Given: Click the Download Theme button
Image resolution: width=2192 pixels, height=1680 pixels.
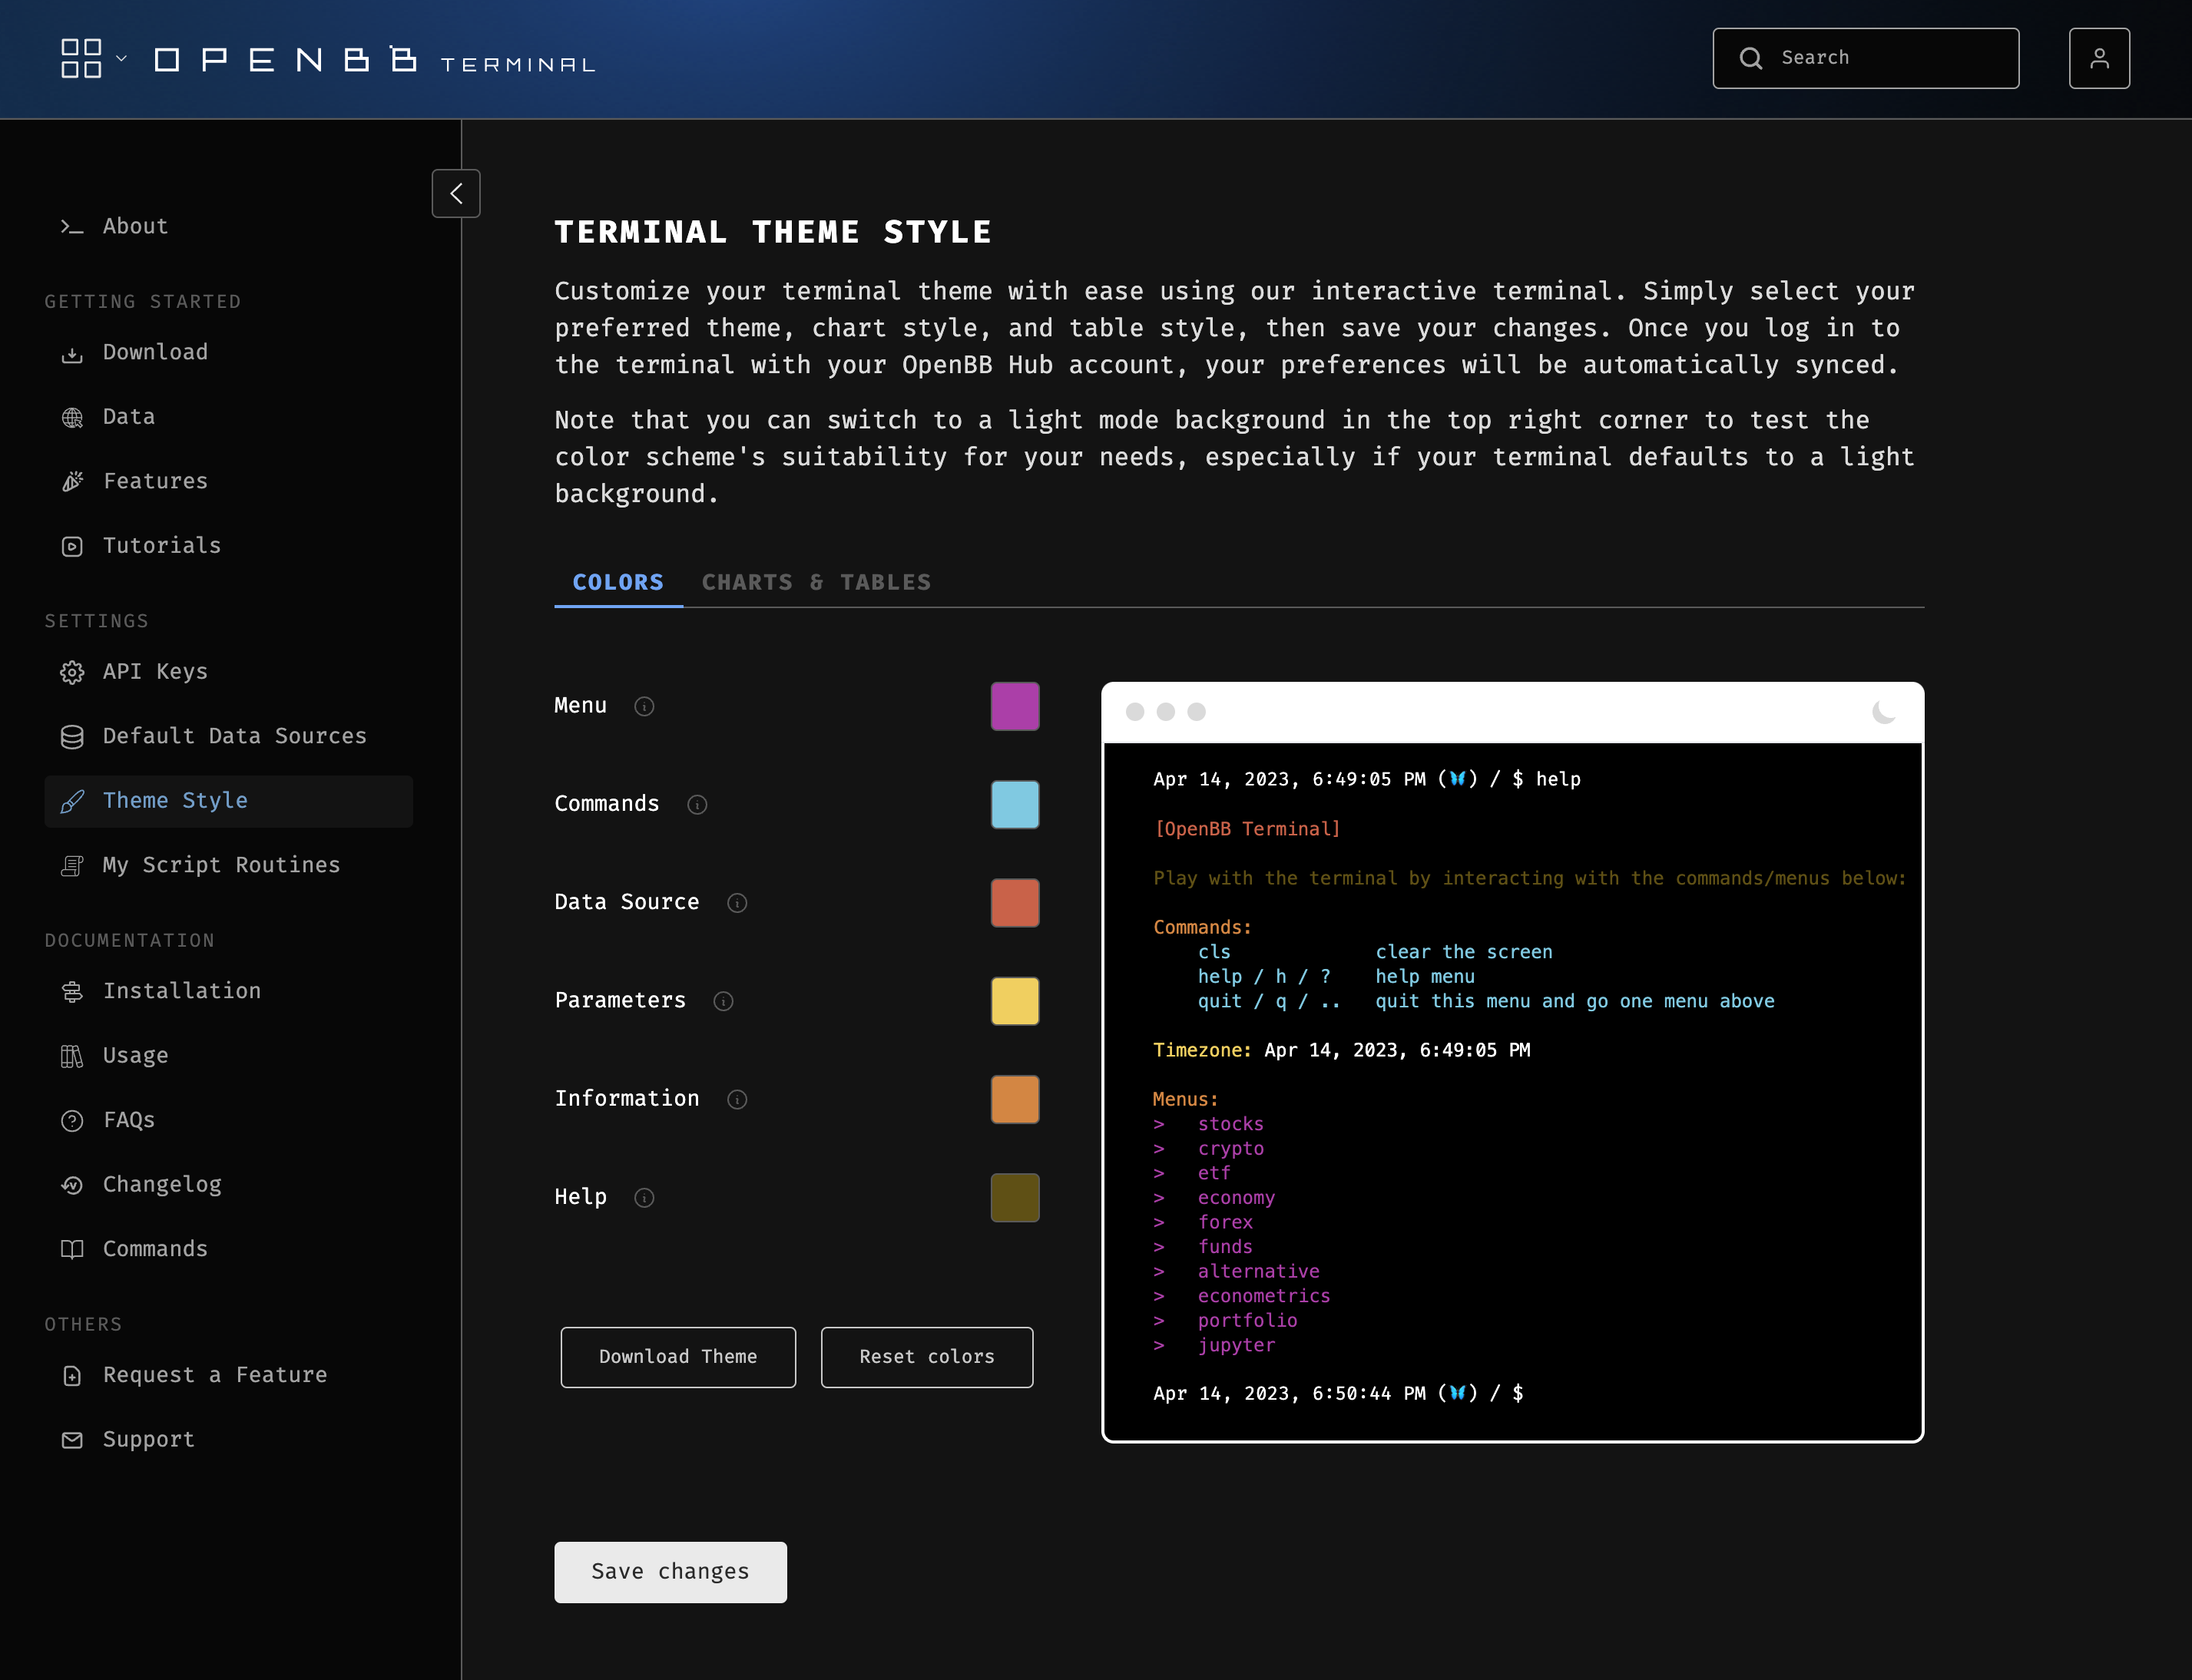Looking at the screenshot, I should point(678,1357).
